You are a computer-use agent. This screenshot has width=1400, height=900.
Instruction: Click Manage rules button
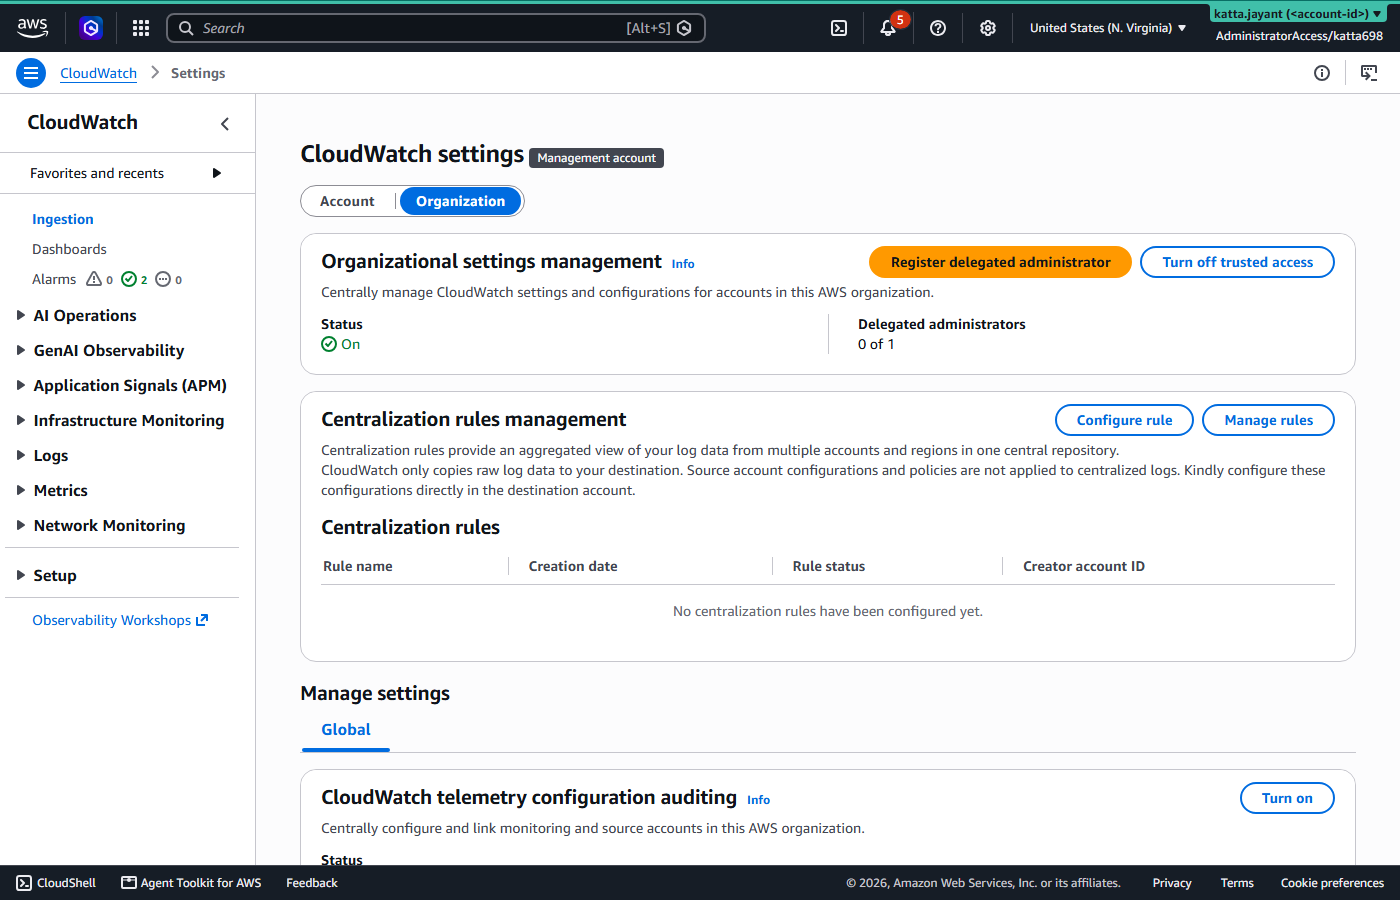click(1268, 420)
